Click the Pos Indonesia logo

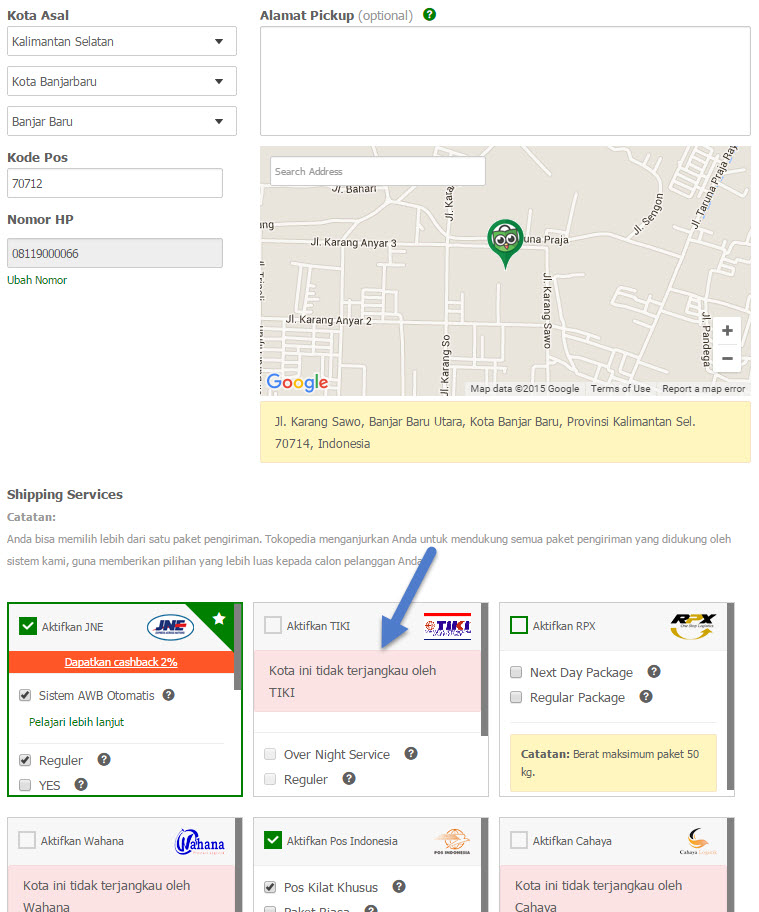pos(452,841)
